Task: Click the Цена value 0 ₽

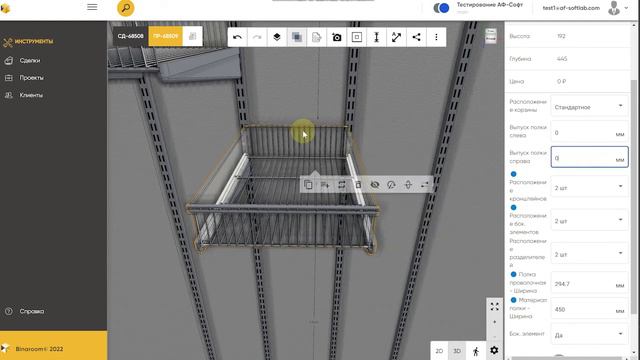Action: click(x=561, y=81)
